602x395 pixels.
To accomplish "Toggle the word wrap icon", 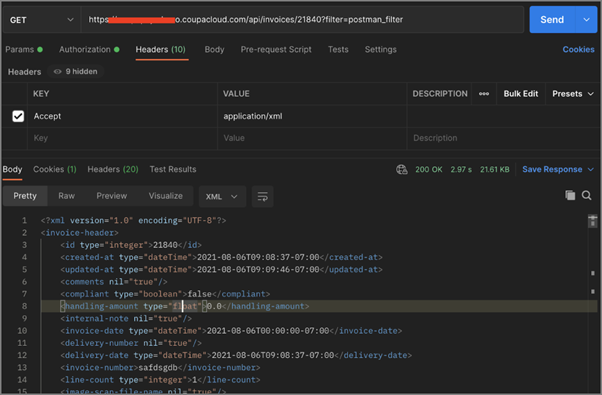I will click(x=263, y=197).
